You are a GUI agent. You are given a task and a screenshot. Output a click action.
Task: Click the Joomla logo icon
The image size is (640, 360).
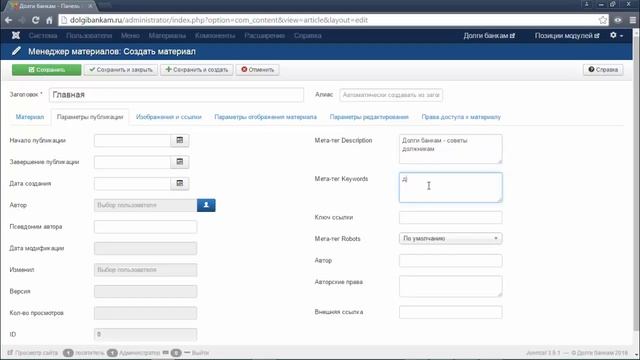[16, 36]
